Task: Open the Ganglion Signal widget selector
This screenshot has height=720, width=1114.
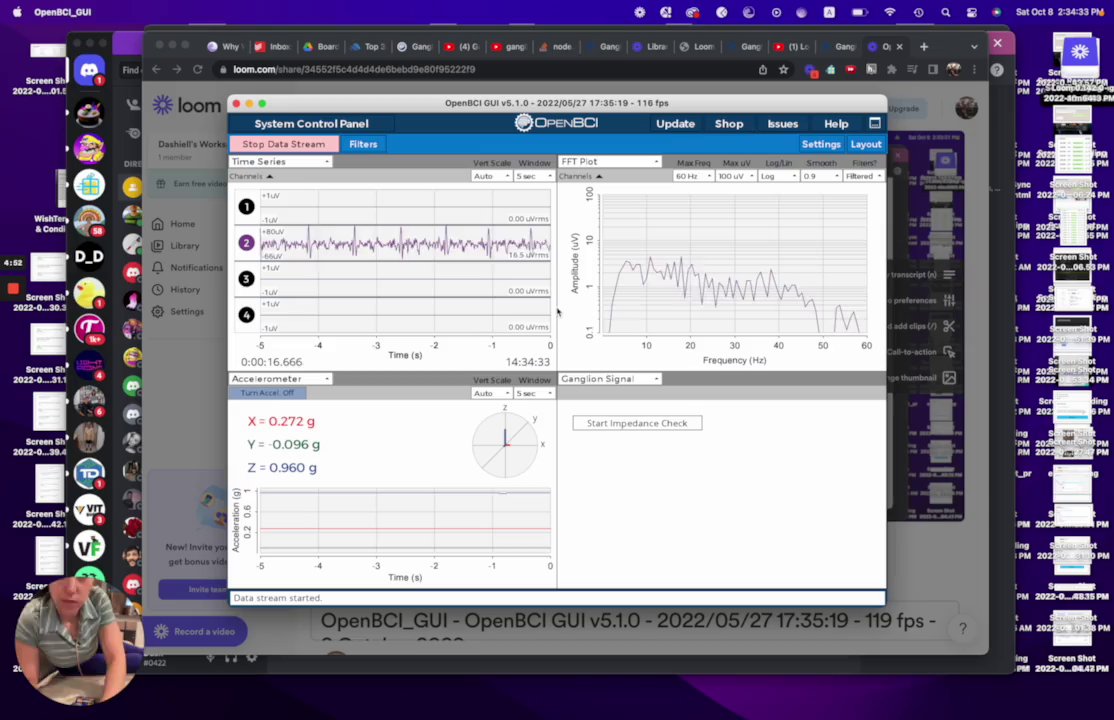Action: [610, 379]
